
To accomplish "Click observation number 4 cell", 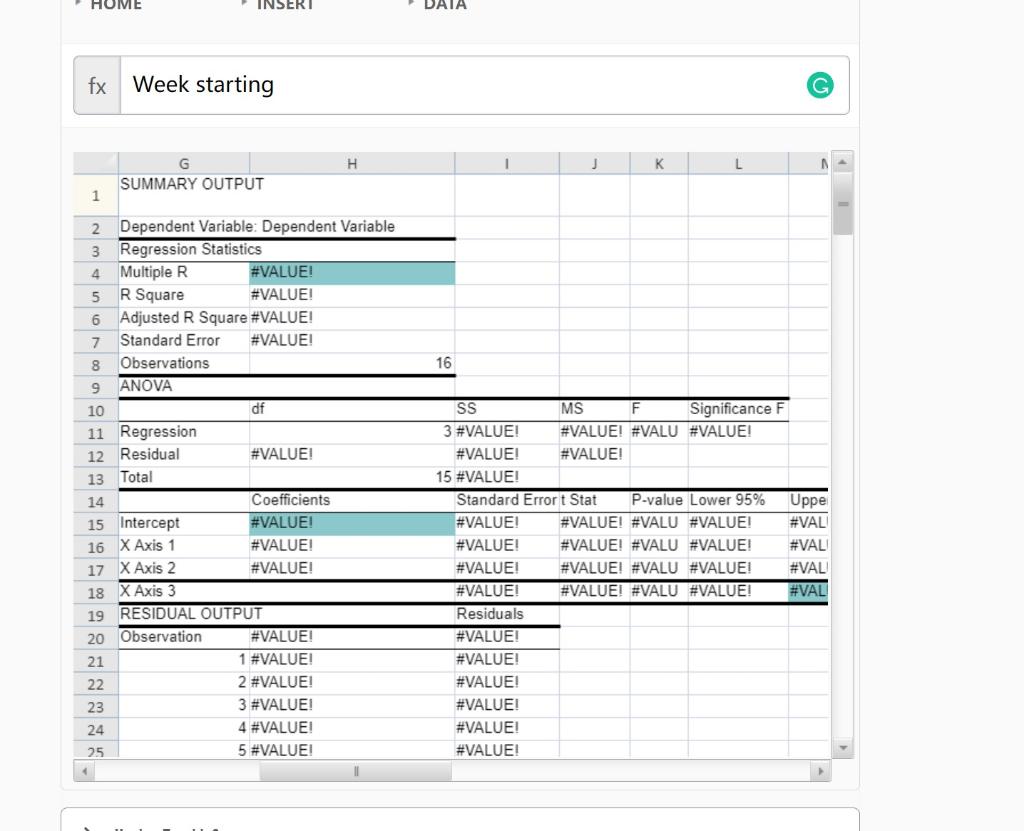I will pyautogui.click(x=184, y=729).
